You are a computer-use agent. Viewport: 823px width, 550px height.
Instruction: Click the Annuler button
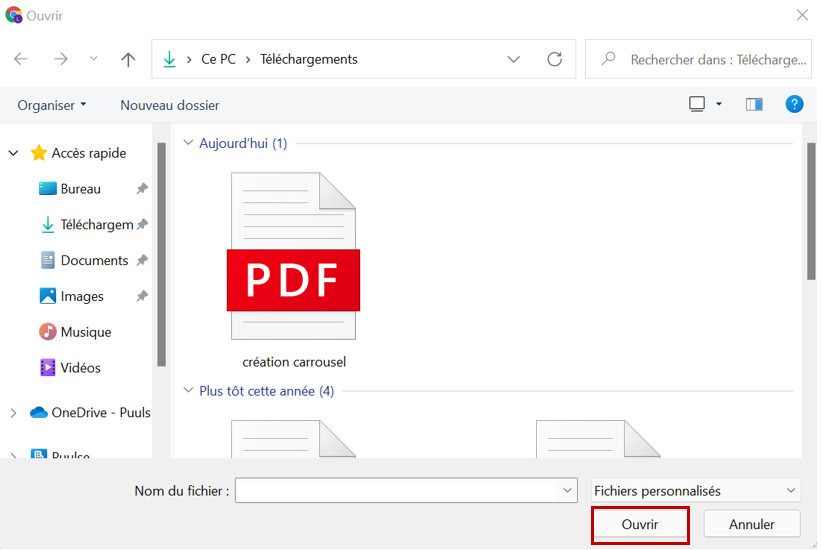coord(752,524)
